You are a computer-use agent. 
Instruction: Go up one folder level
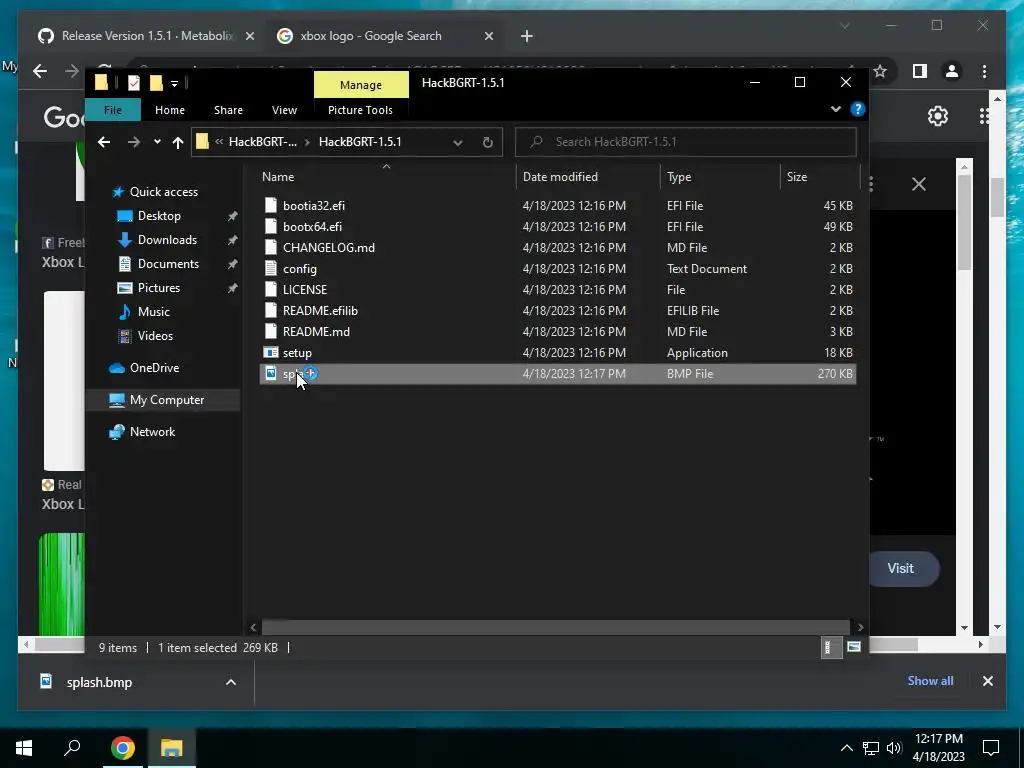pyautogui.click(x=178, y=142)
